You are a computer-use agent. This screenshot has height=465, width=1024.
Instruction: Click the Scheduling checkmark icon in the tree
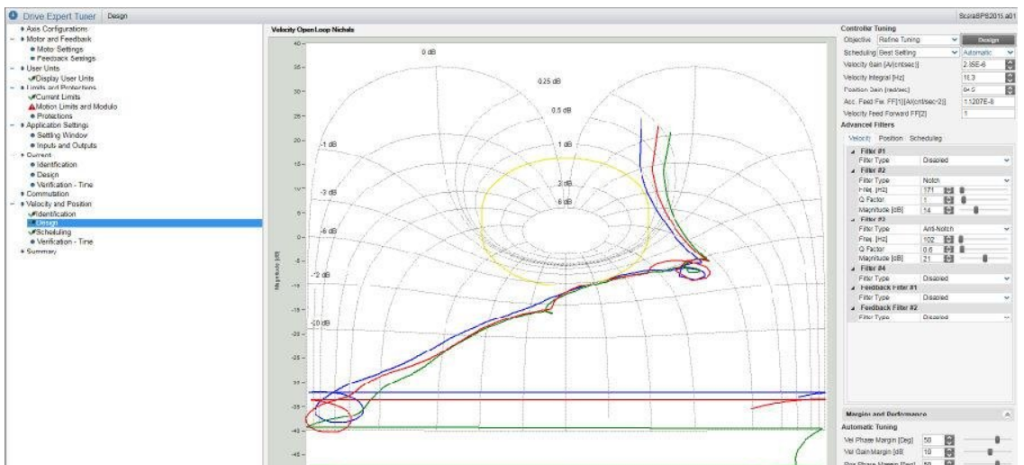point(32,232)
